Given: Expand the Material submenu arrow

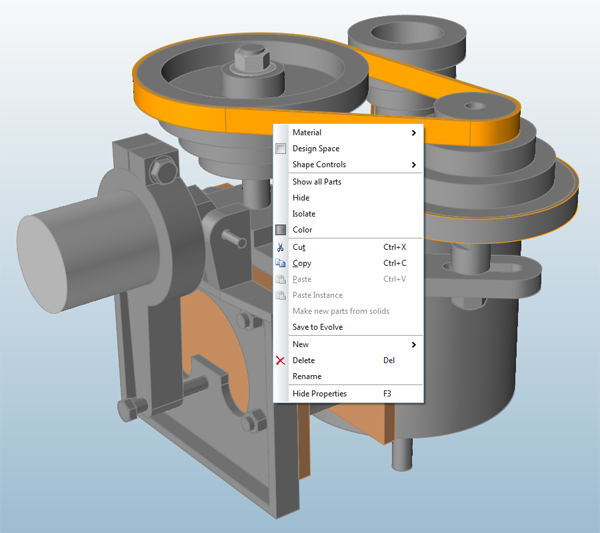Looking at the screenshot, I should (414, 133).
